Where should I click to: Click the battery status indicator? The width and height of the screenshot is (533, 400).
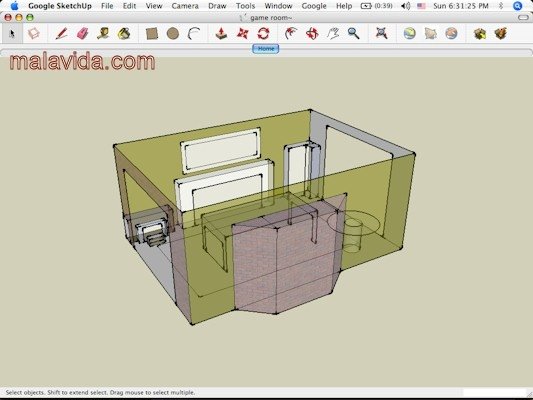(376, 6)
